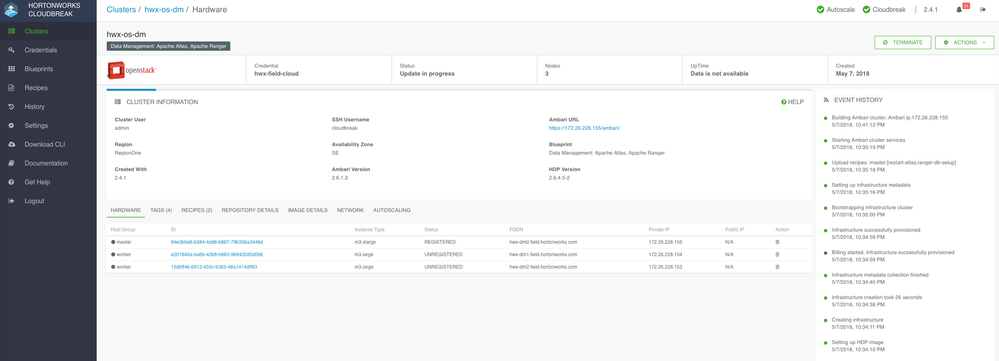This screenshot has height=361, width=999.
Task: Click the Documentation book icon
Action: (11, 163)
